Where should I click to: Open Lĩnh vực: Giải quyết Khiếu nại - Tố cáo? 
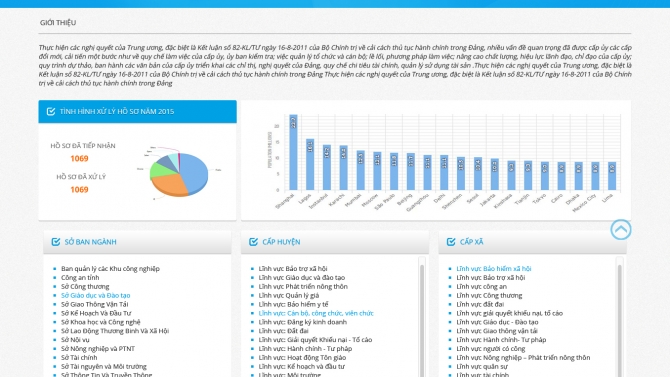[x=315, y=340]
